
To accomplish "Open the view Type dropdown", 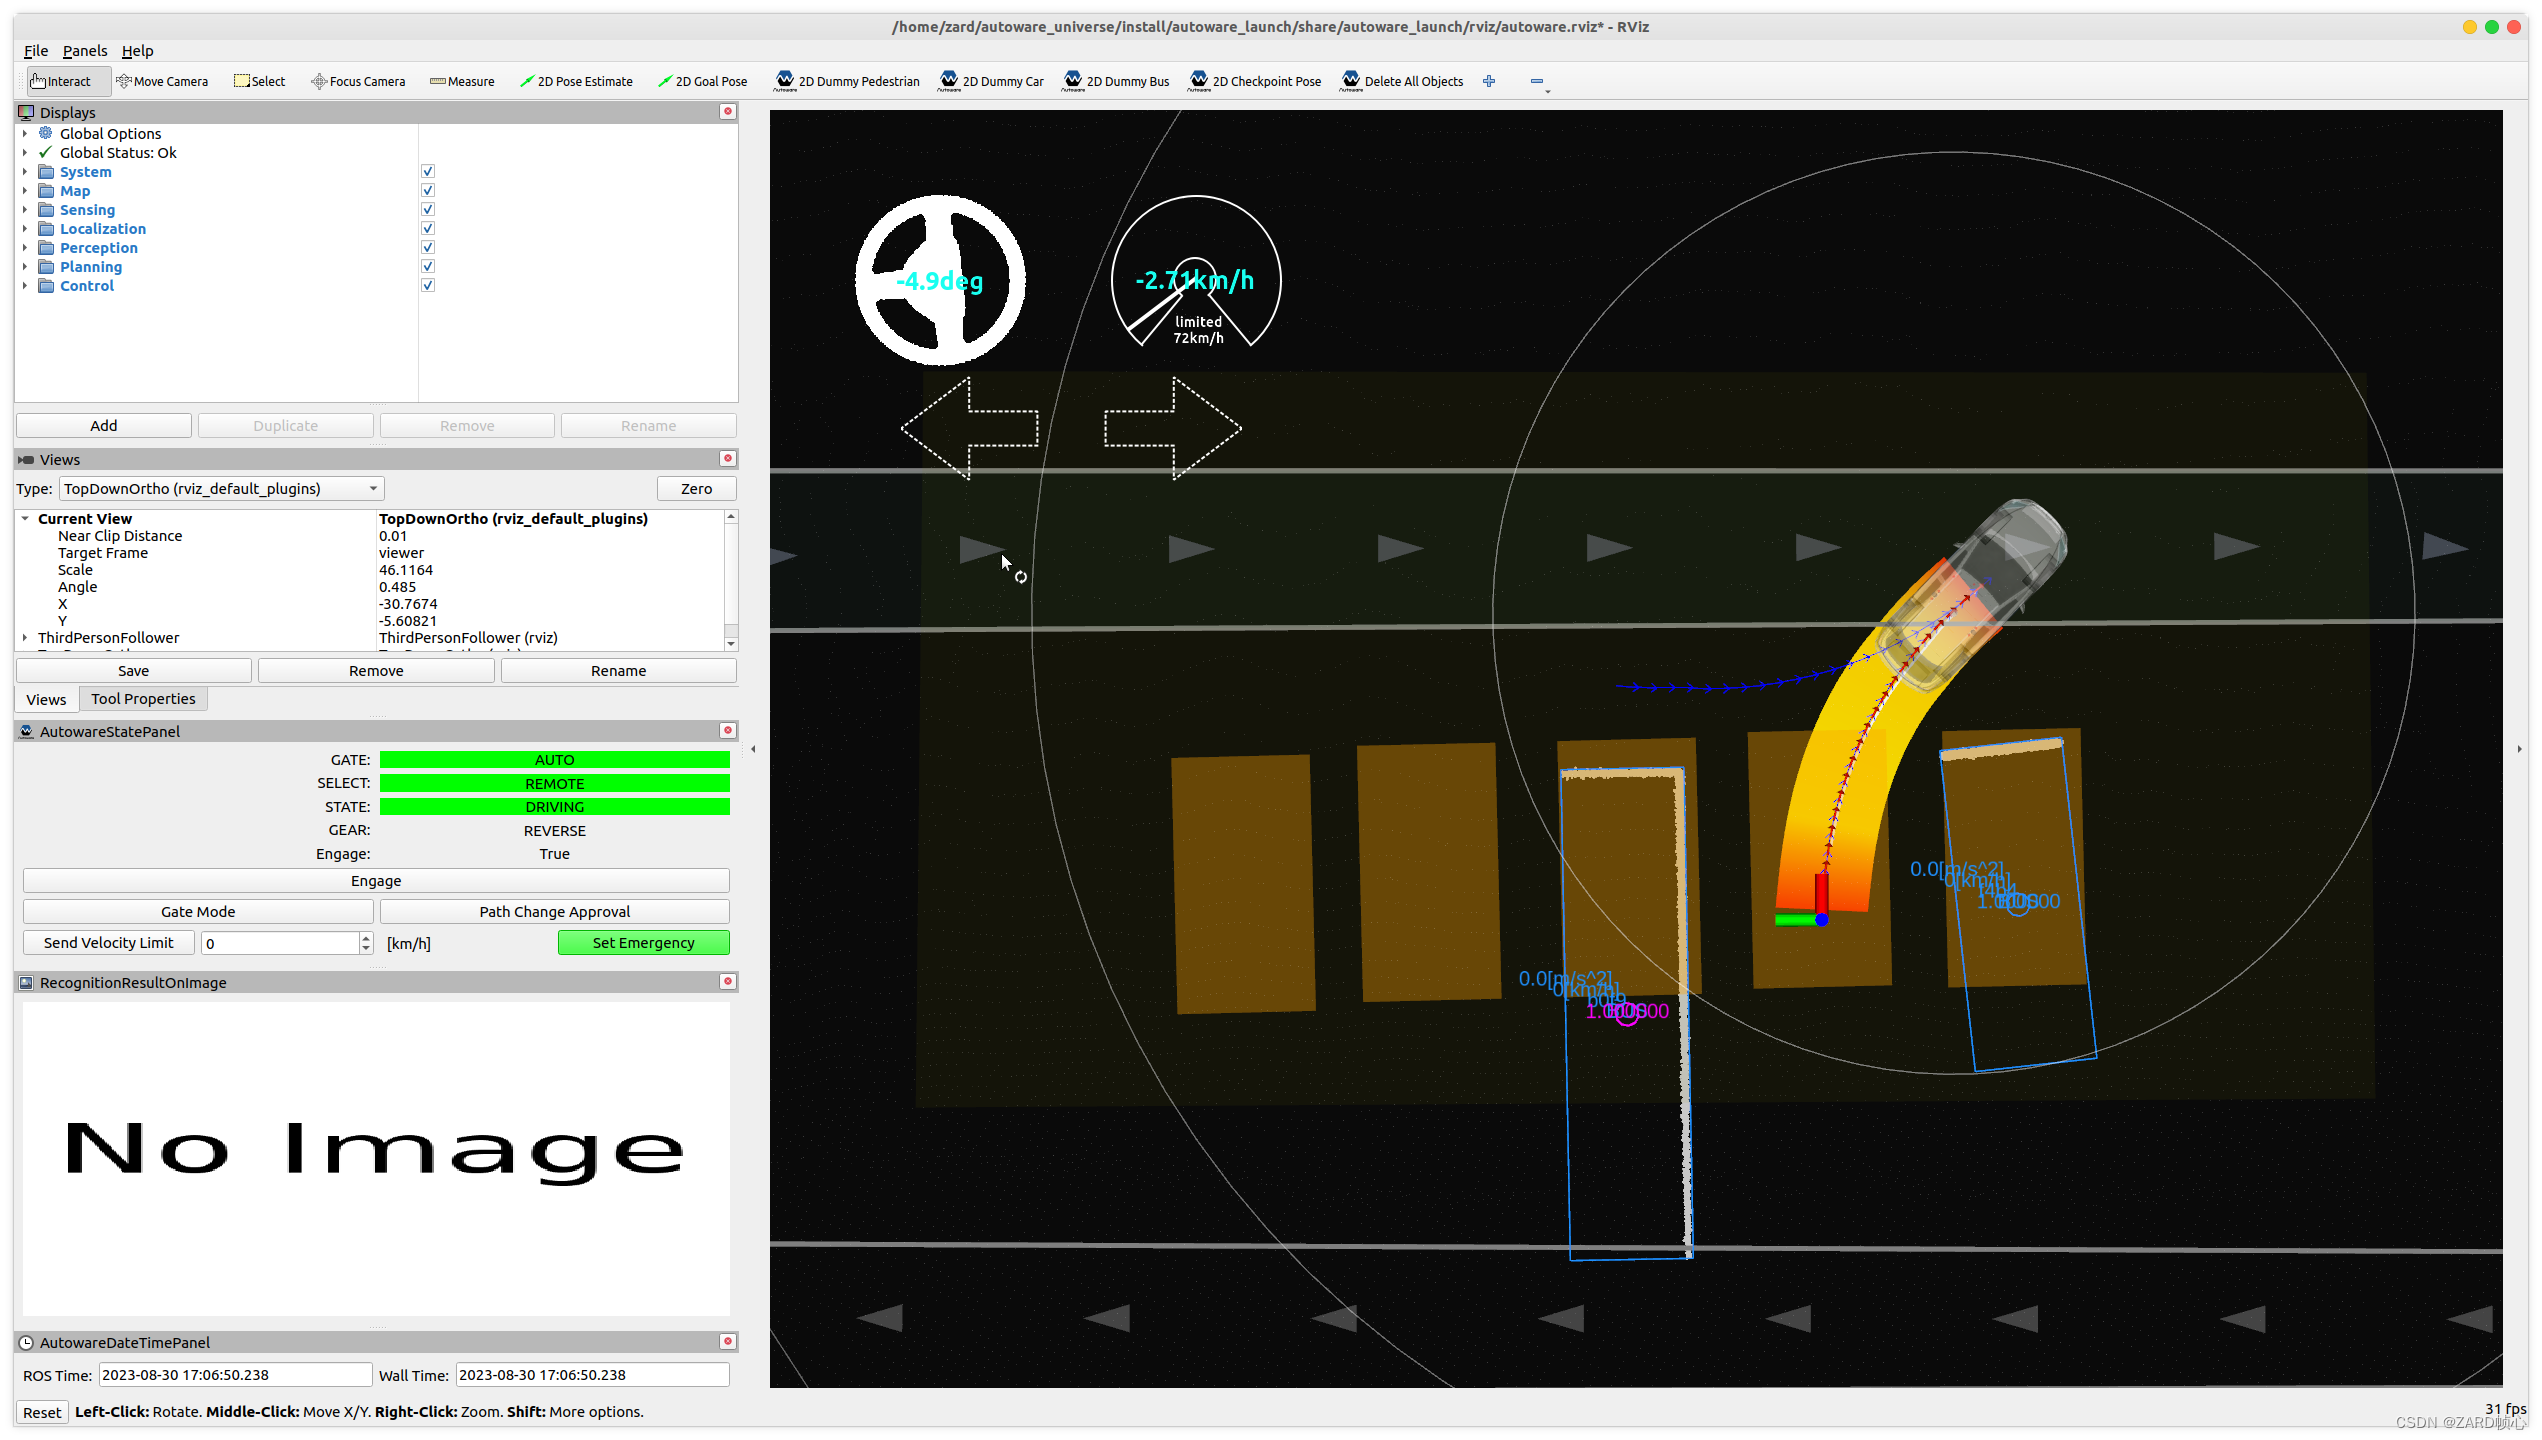I will pos(222,488).
